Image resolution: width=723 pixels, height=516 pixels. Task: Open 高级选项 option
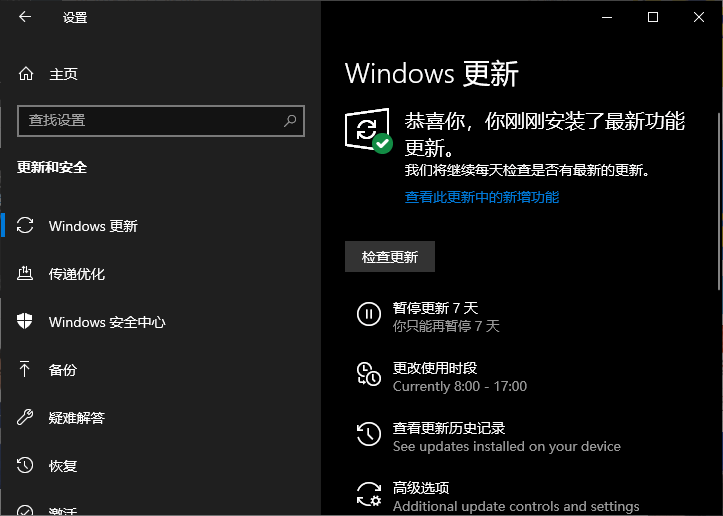(421, 487)
